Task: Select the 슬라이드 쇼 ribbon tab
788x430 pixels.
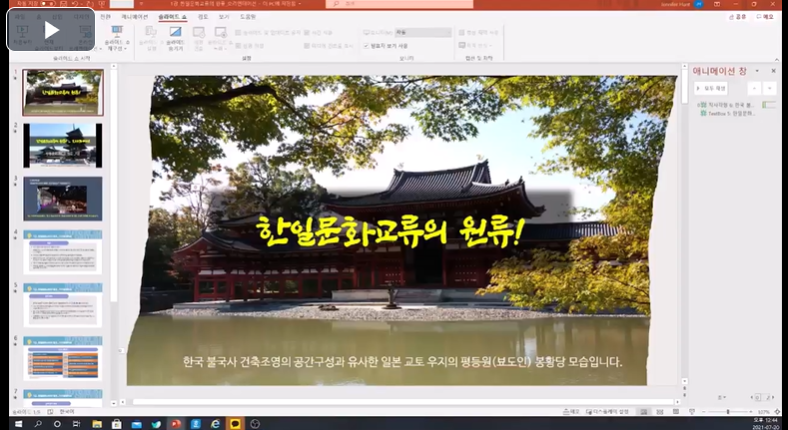Action: [172, 17]
